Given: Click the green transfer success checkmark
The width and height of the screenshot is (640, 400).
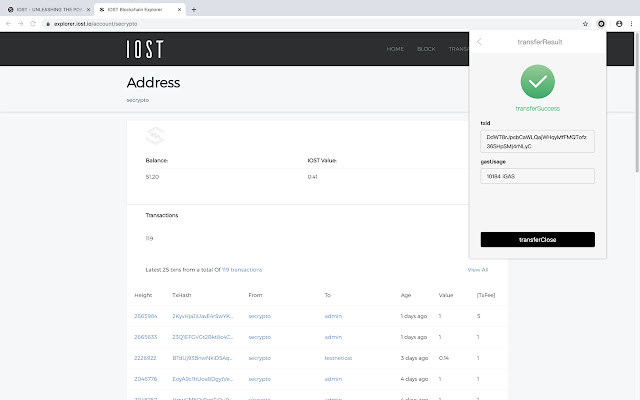Looking at the screenshot, I should 538,82.
